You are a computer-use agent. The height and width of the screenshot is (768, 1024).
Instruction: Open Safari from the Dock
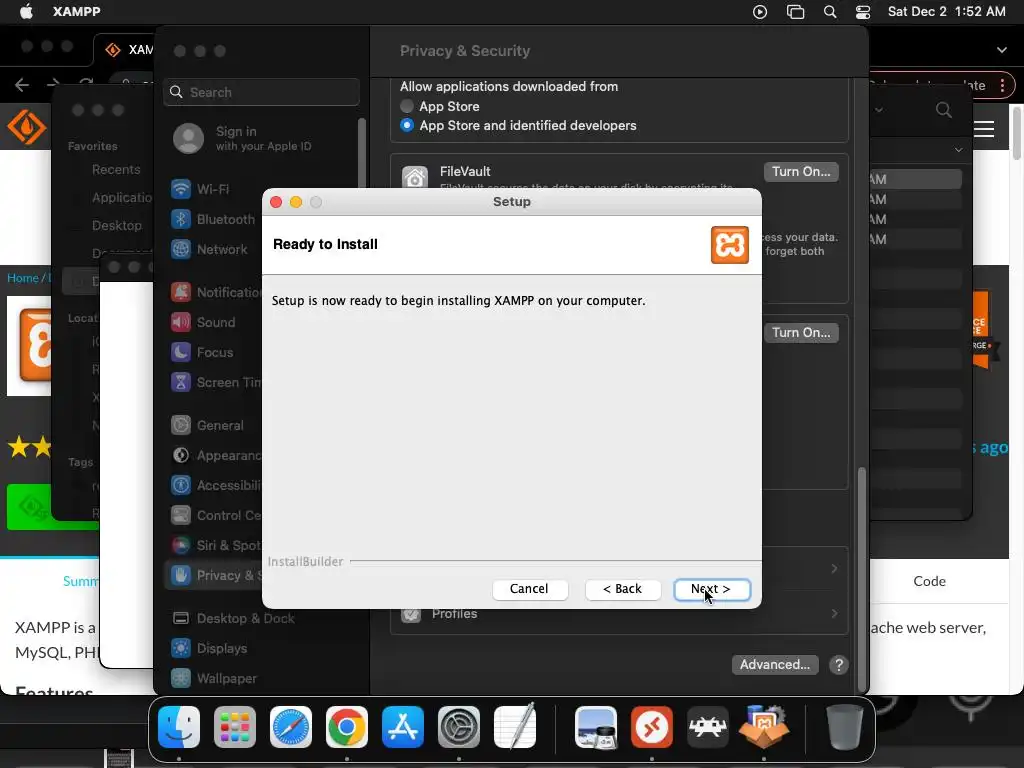click(x=291, y=727)
